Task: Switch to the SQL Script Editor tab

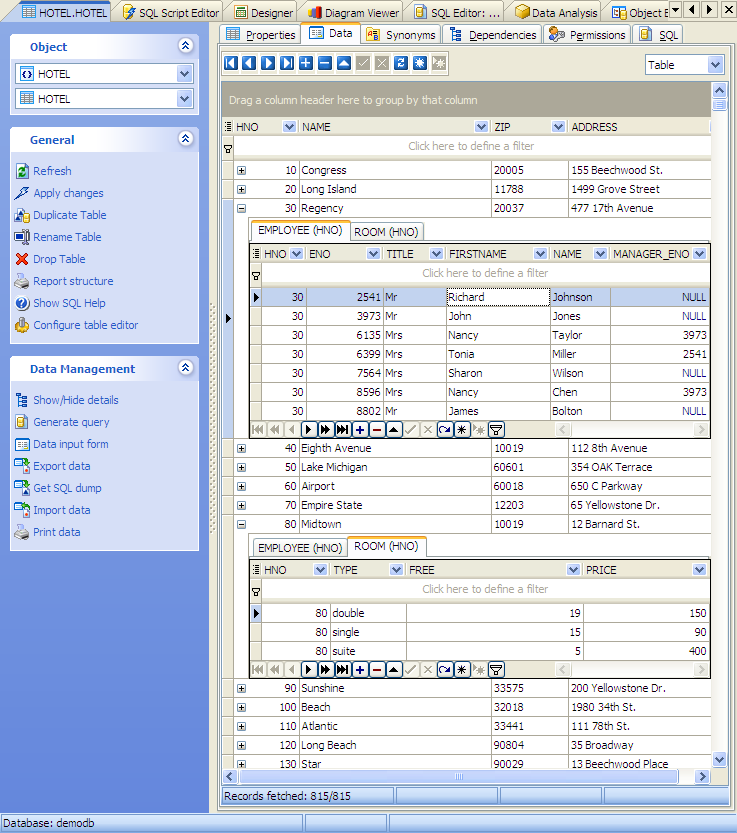Action: tap(171, 13)
